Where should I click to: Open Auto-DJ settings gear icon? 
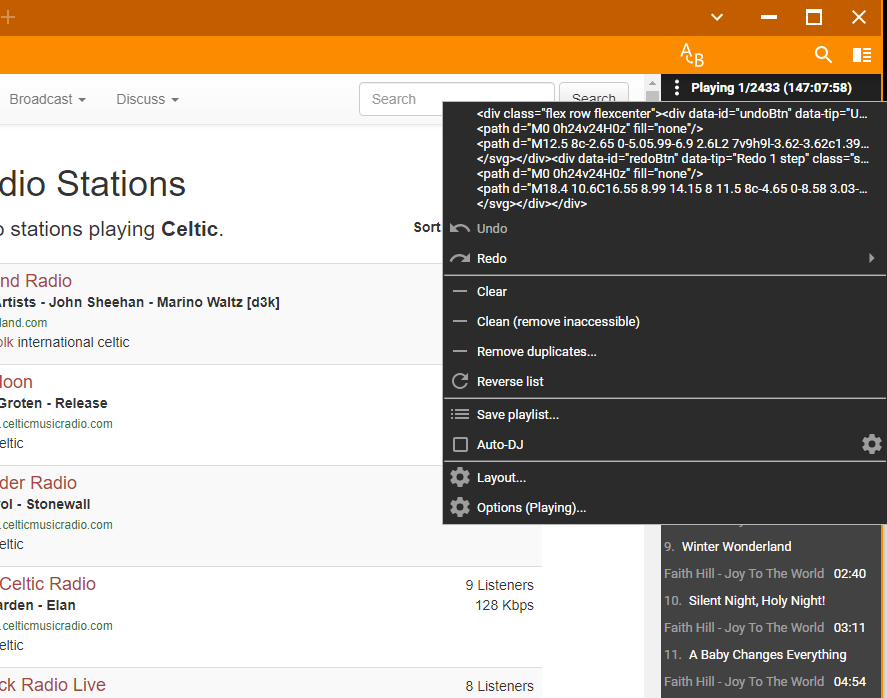(x=872, y=444)
